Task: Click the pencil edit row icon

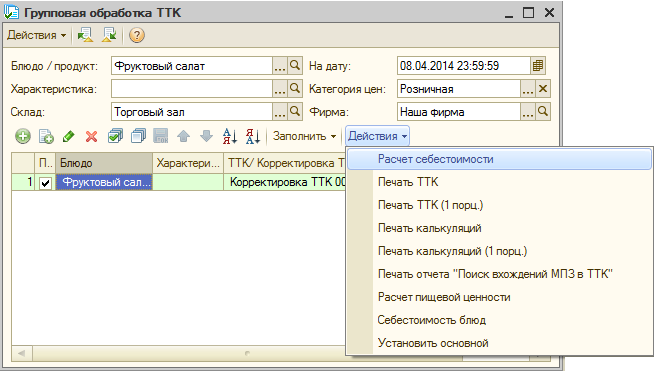Action: coord(69,136)
